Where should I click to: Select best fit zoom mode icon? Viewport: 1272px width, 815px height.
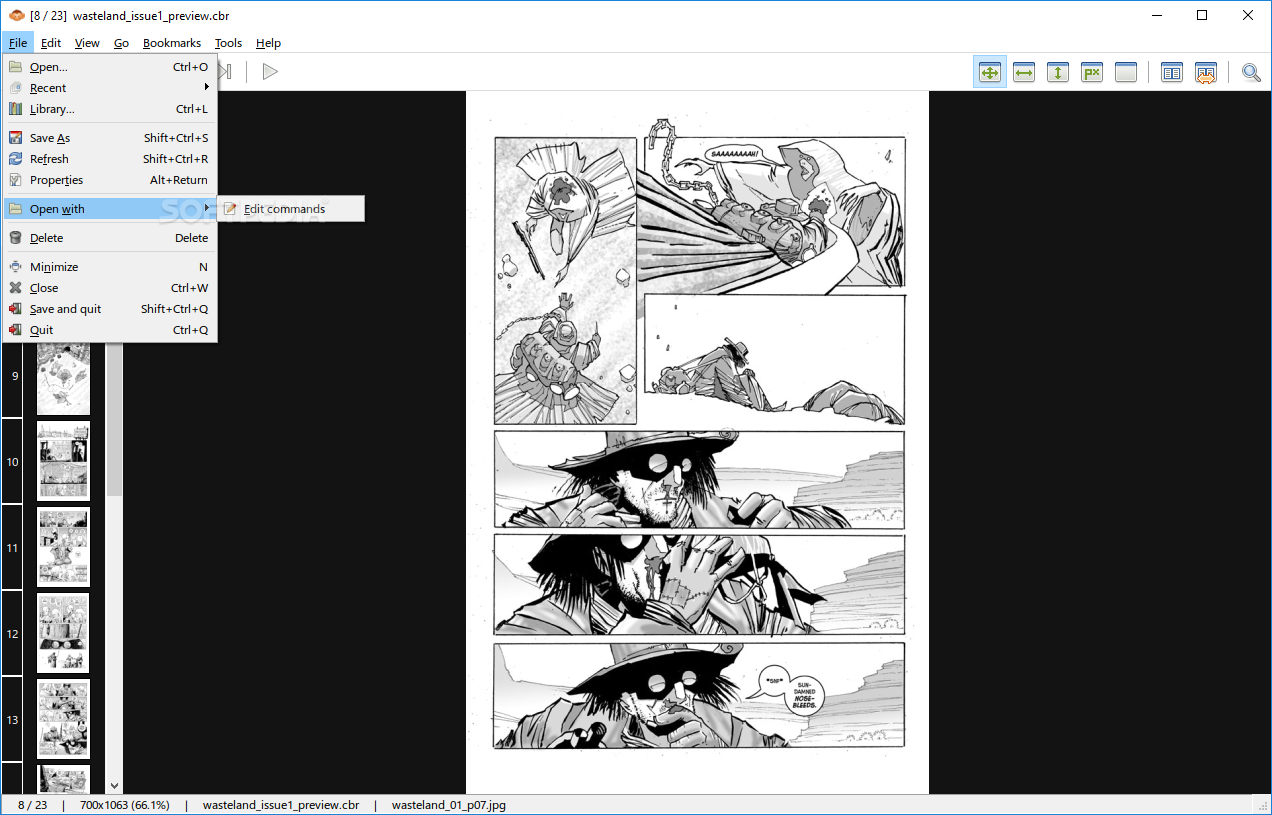coord(990,72)
